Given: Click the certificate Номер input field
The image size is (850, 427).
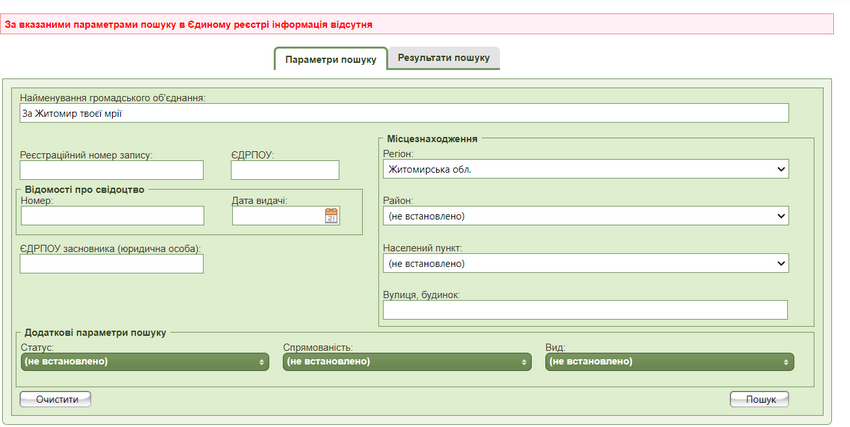Looking at the screenshot, I should coord(112,216).
